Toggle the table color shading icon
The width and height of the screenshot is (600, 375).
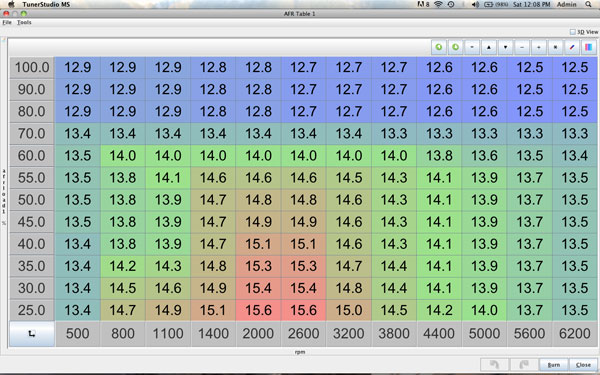pyautogui.click(x=589, y=47)
